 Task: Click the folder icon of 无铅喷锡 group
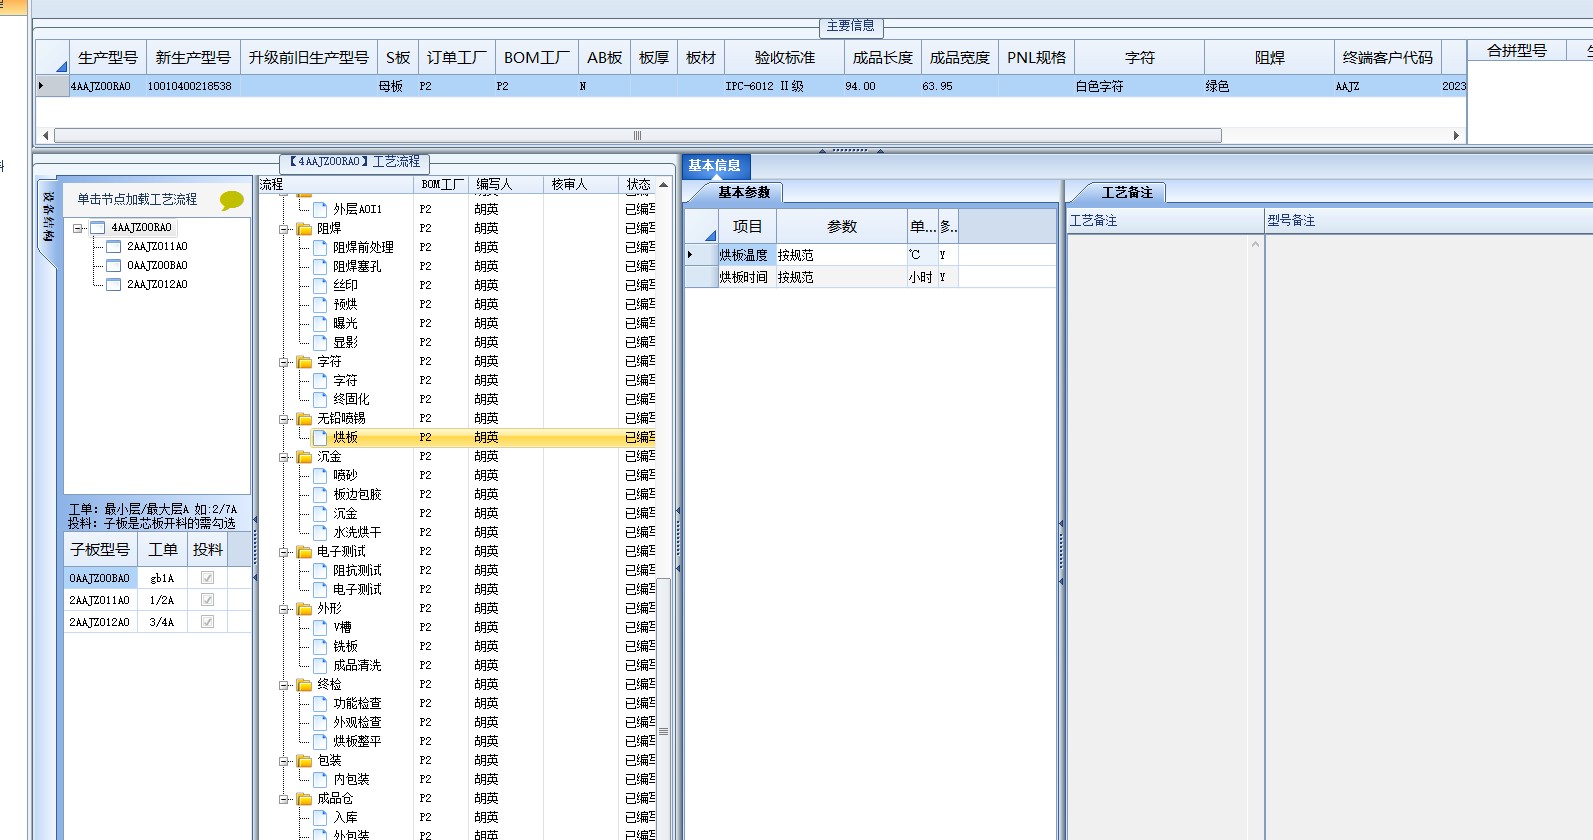click(304, 418)
